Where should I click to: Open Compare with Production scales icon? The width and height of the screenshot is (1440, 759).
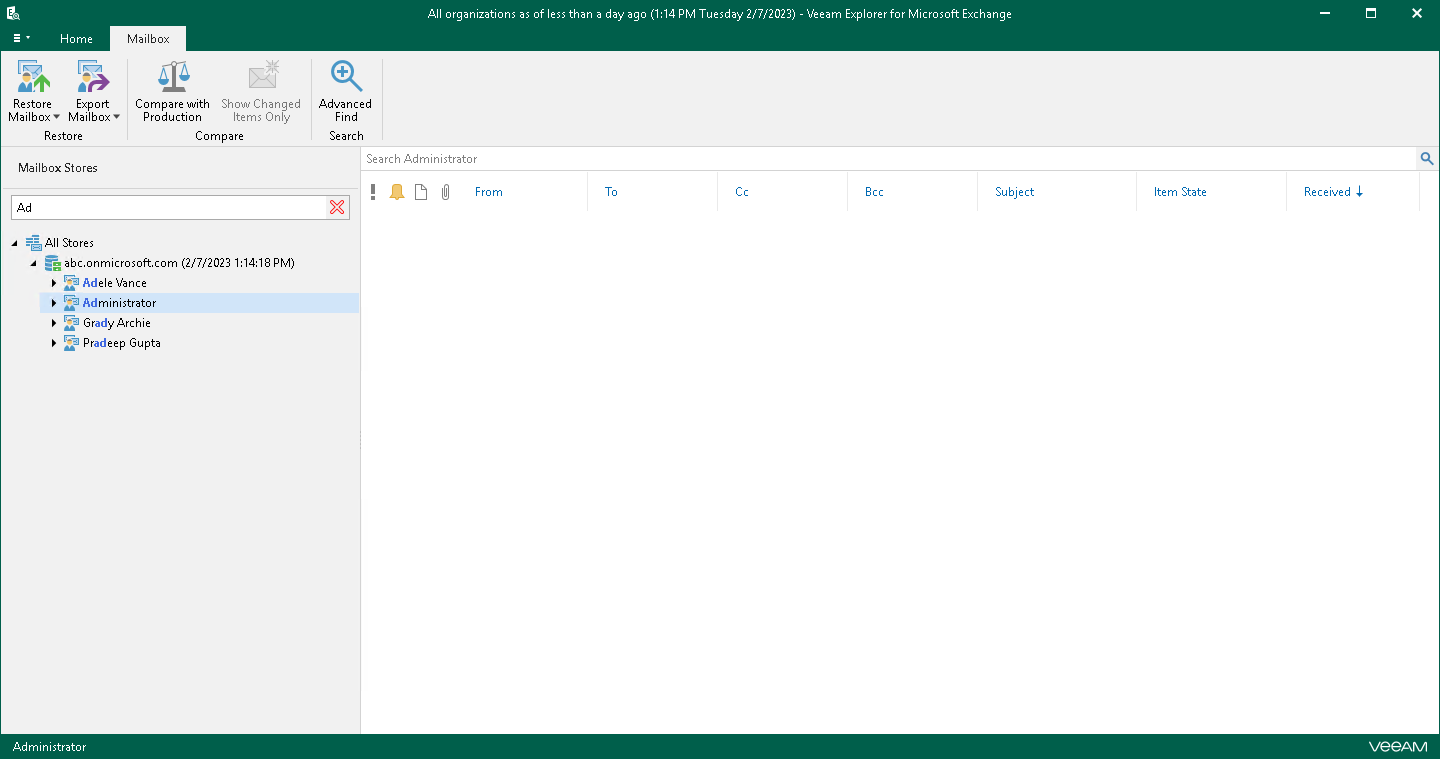pos(173,76)
